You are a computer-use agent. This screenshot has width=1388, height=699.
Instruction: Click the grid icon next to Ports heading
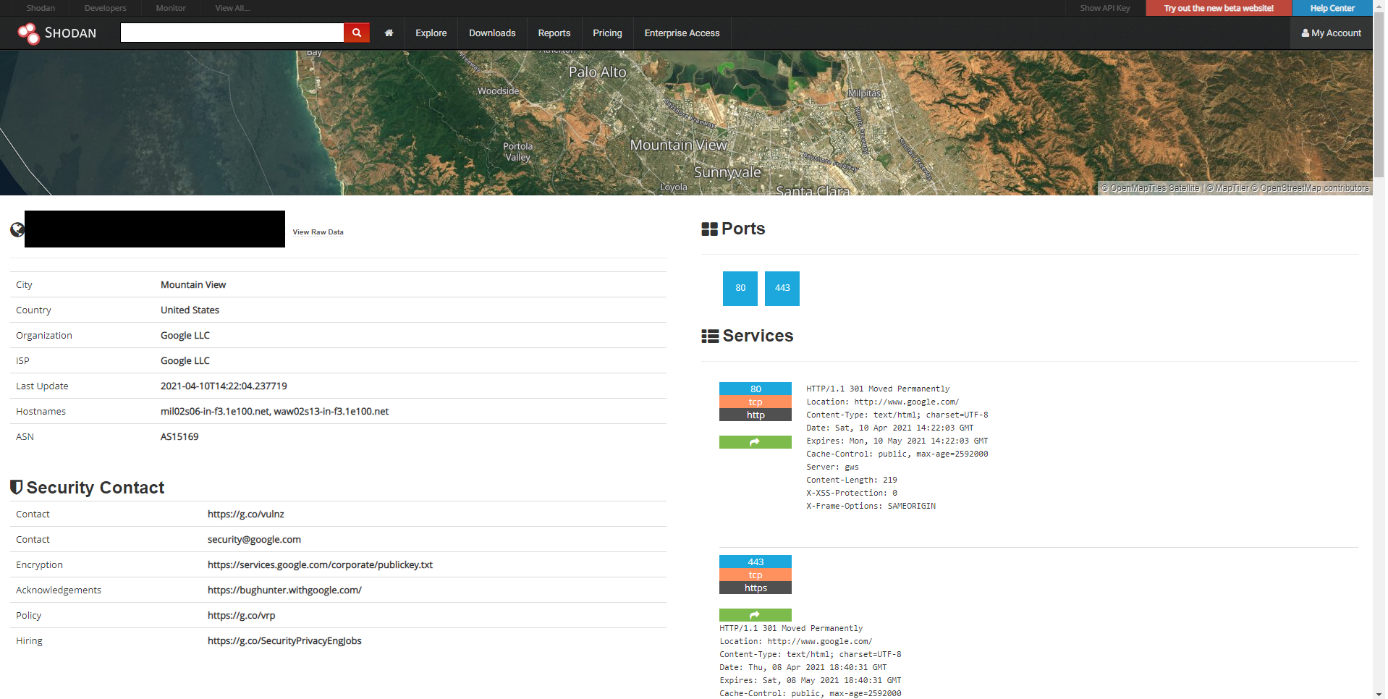click(x=710, y=229)
